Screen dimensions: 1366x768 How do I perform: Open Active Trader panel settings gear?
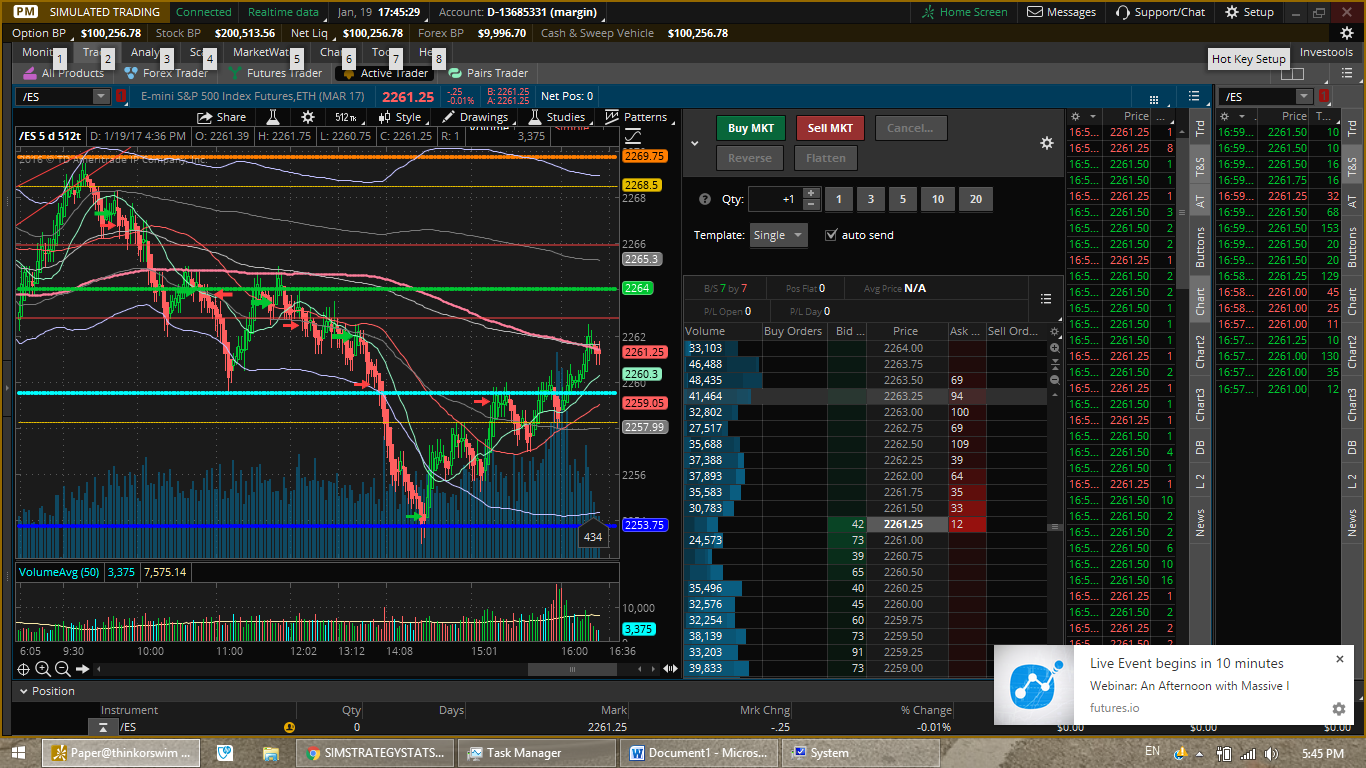tap(1047, 143)
